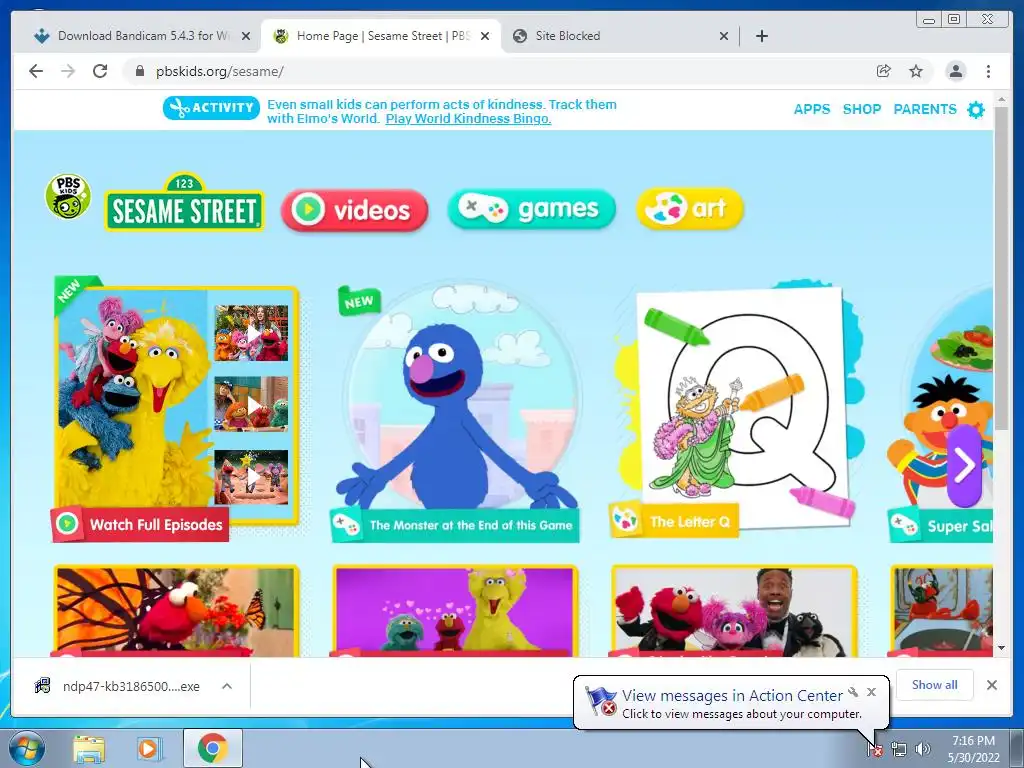This screenshot has width=1024, height=768.
Task: Play the middle episode thumbnail
Action: click(251, 404)
